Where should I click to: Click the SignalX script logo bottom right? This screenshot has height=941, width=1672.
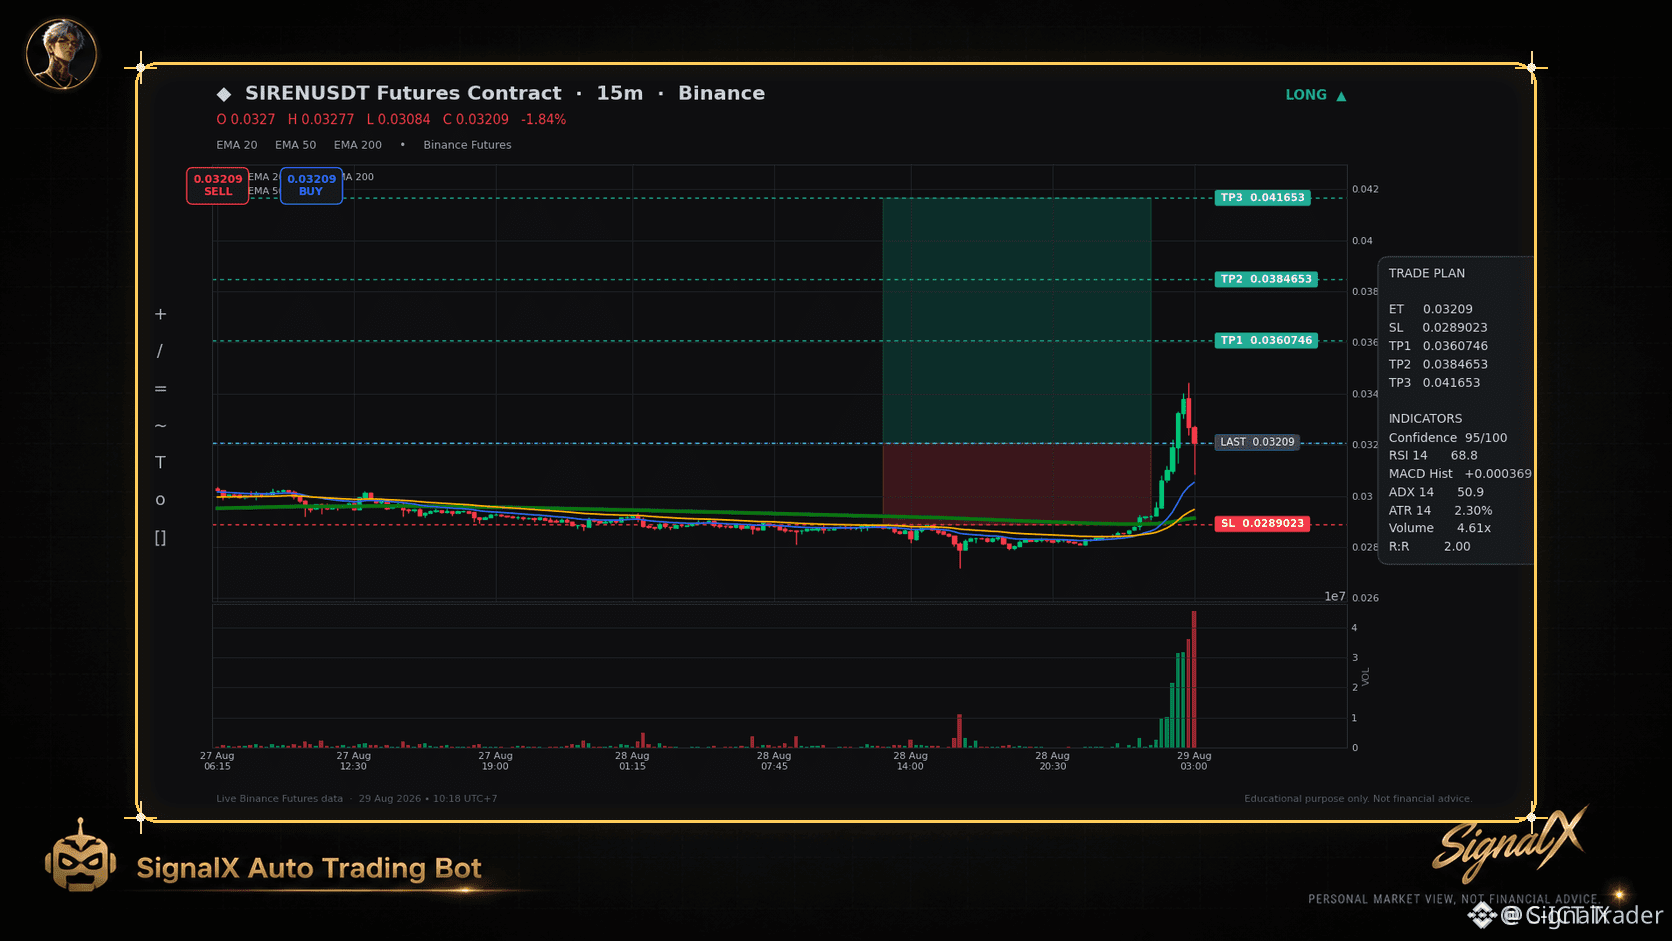point(1509,844)
